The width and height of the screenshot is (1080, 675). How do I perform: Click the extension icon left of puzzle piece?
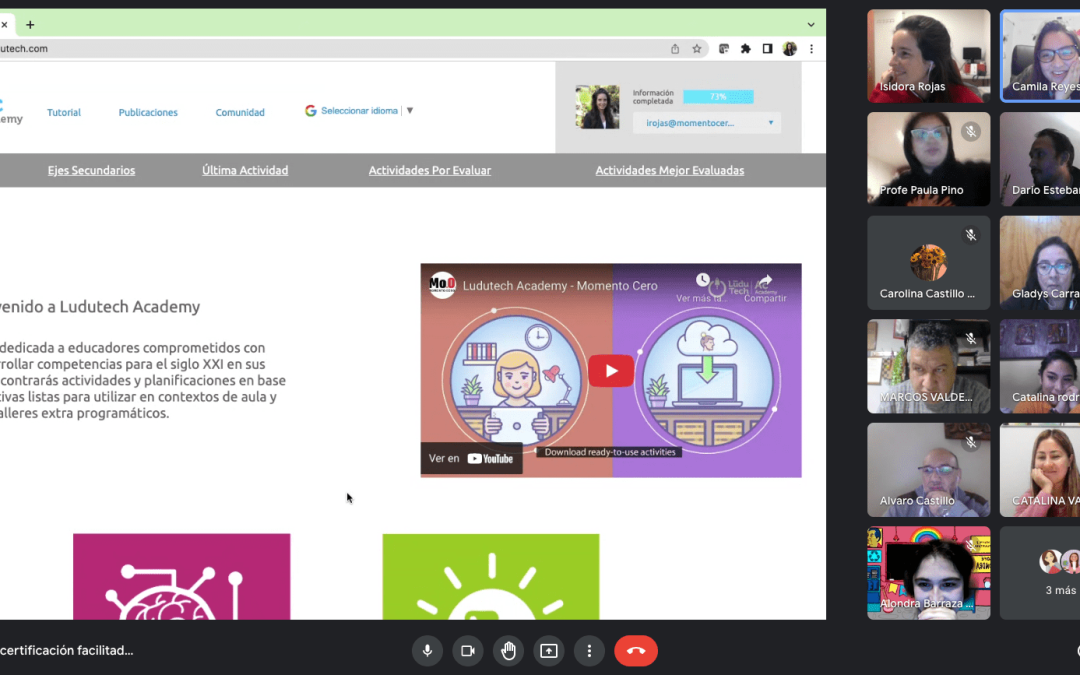pyautogui.click(x=723, y=49)
